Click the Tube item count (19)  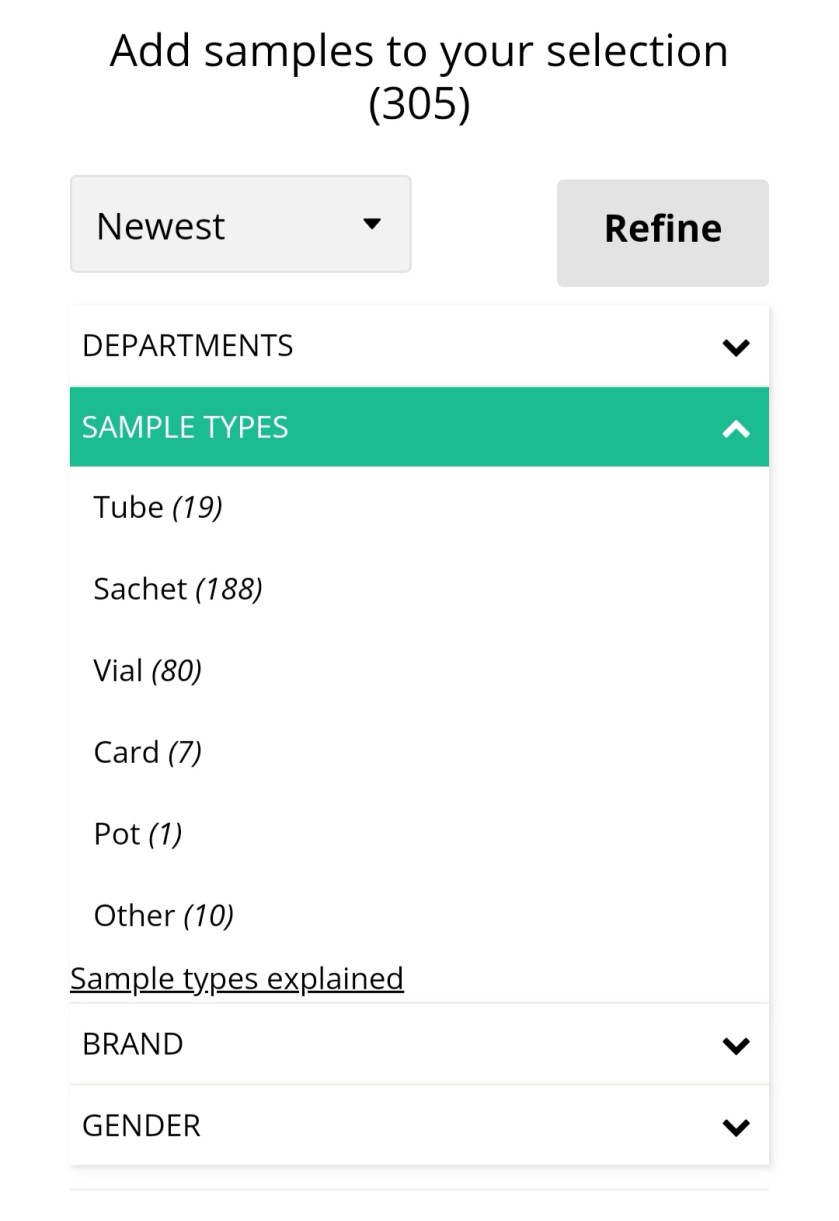coord(197,508)
